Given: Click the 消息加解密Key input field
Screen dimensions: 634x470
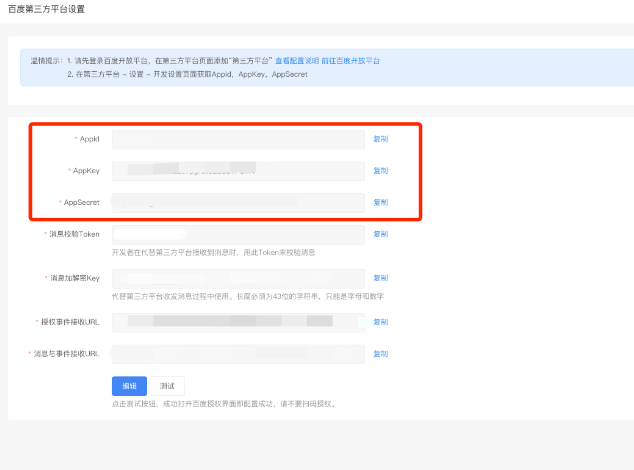Looking at the screenshot, I should [238, 278].
